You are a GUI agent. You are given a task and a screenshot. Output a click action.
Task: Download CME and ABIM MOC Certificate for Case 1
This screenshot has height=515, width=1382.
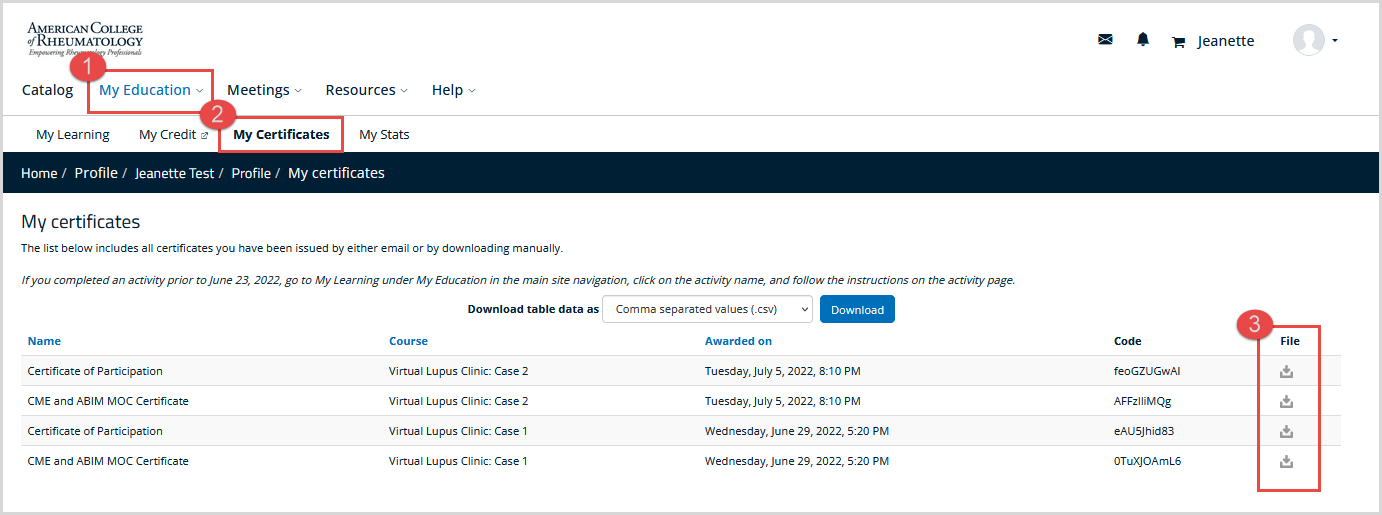pos(1287,462)
